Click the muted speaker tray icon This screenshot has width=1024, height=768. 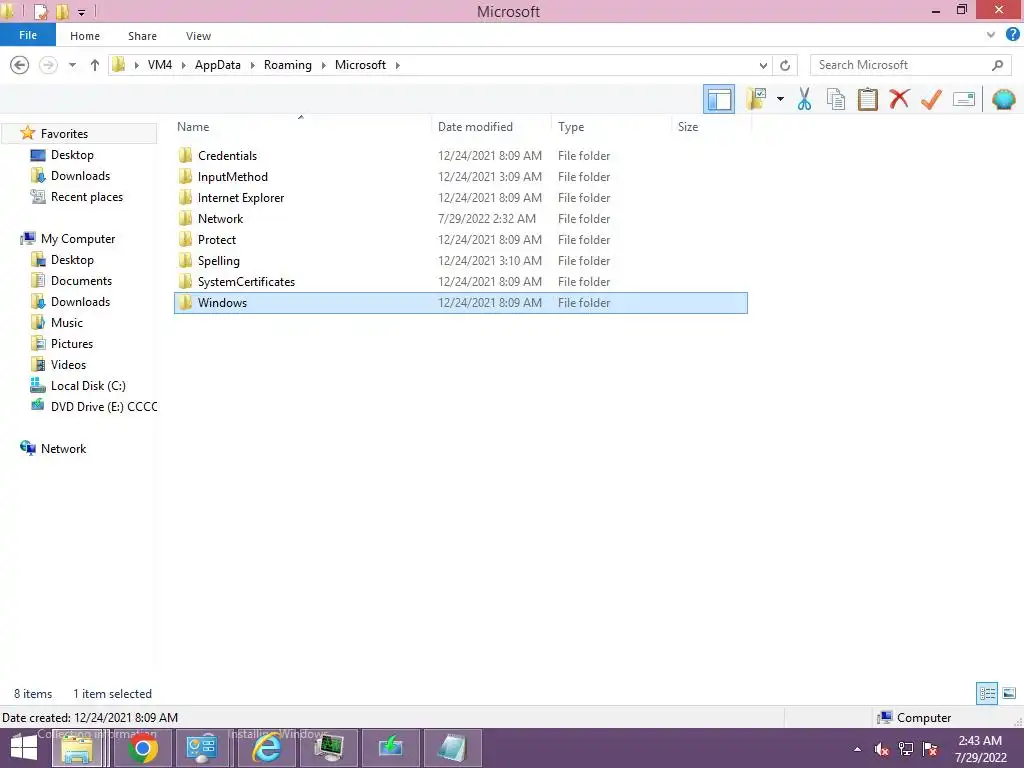point(882,749)
